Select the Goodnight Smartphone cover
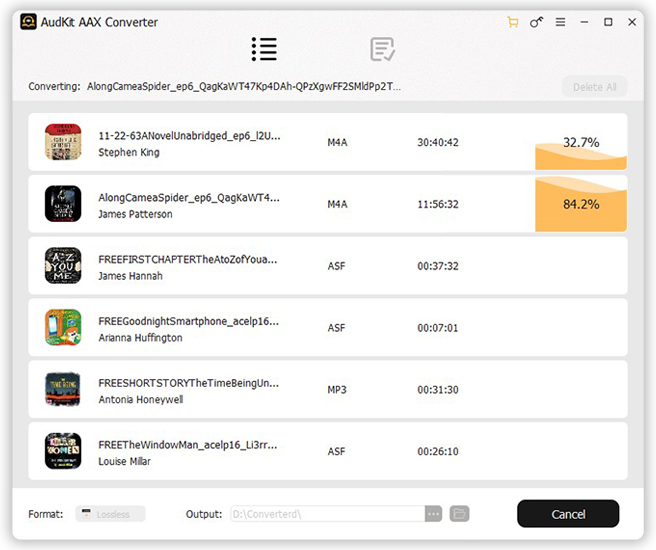This screenshot has height=550, width=656. click(63, 327)
